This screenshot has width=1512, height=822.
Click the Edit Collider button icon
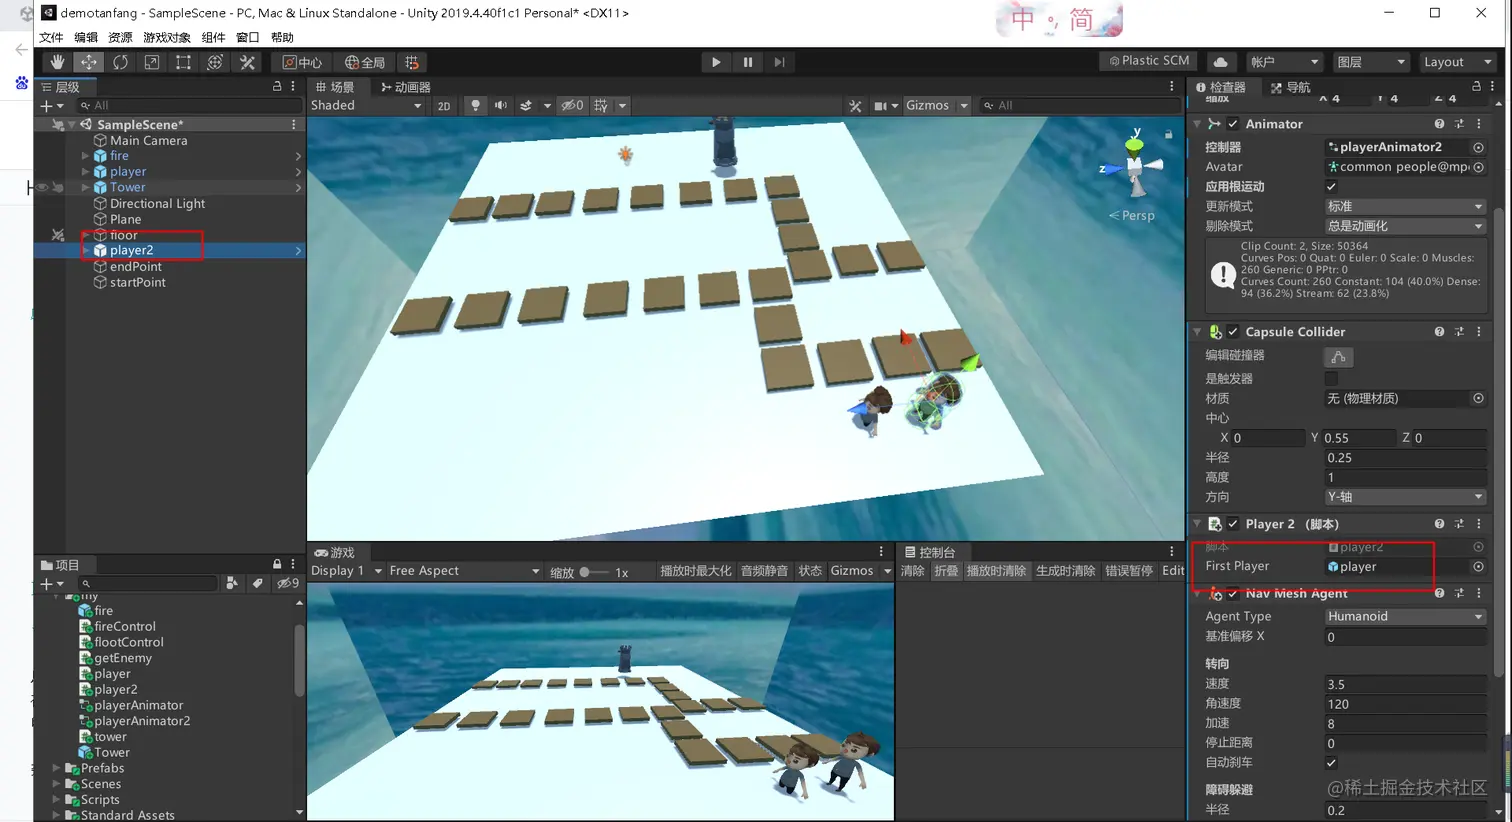coord(1338,357)
